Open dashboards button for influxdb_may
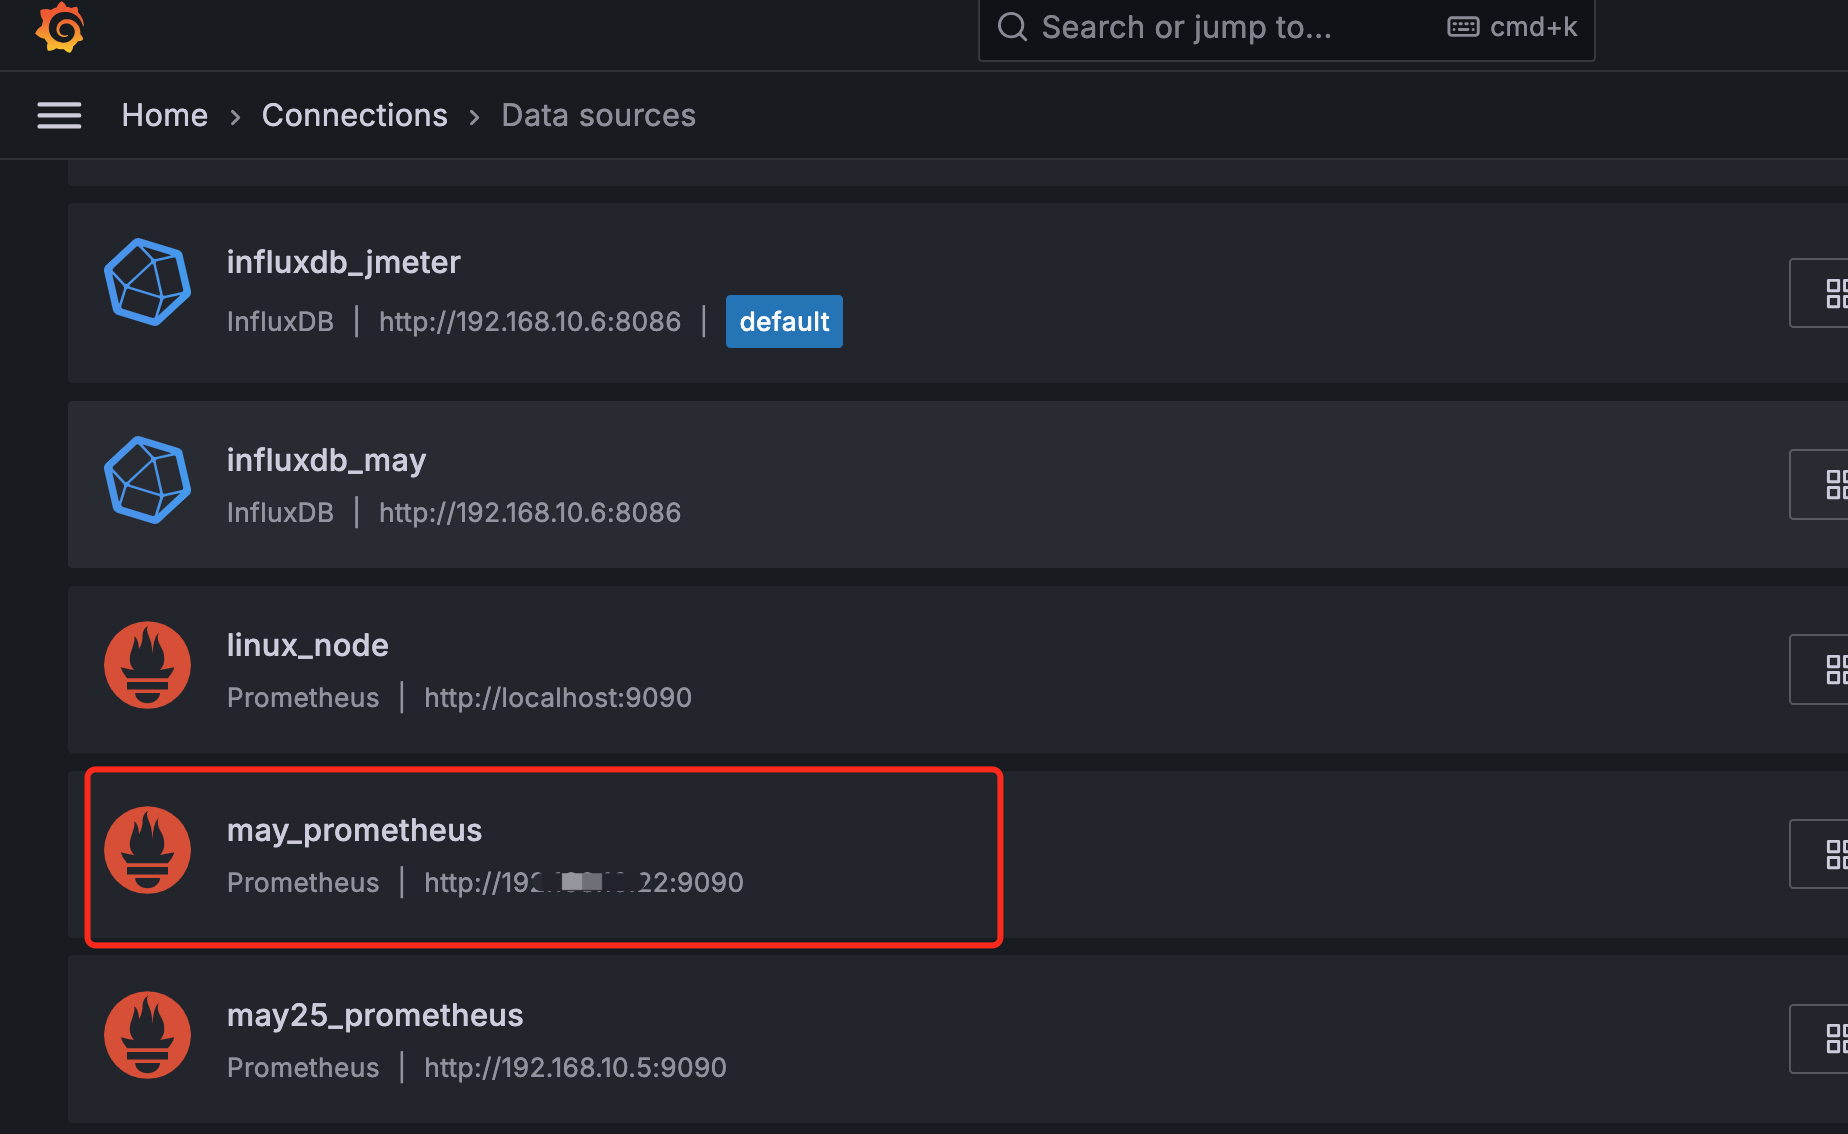The width and height of the screenshot is (1848, 1134). [x=1818, y=484]
